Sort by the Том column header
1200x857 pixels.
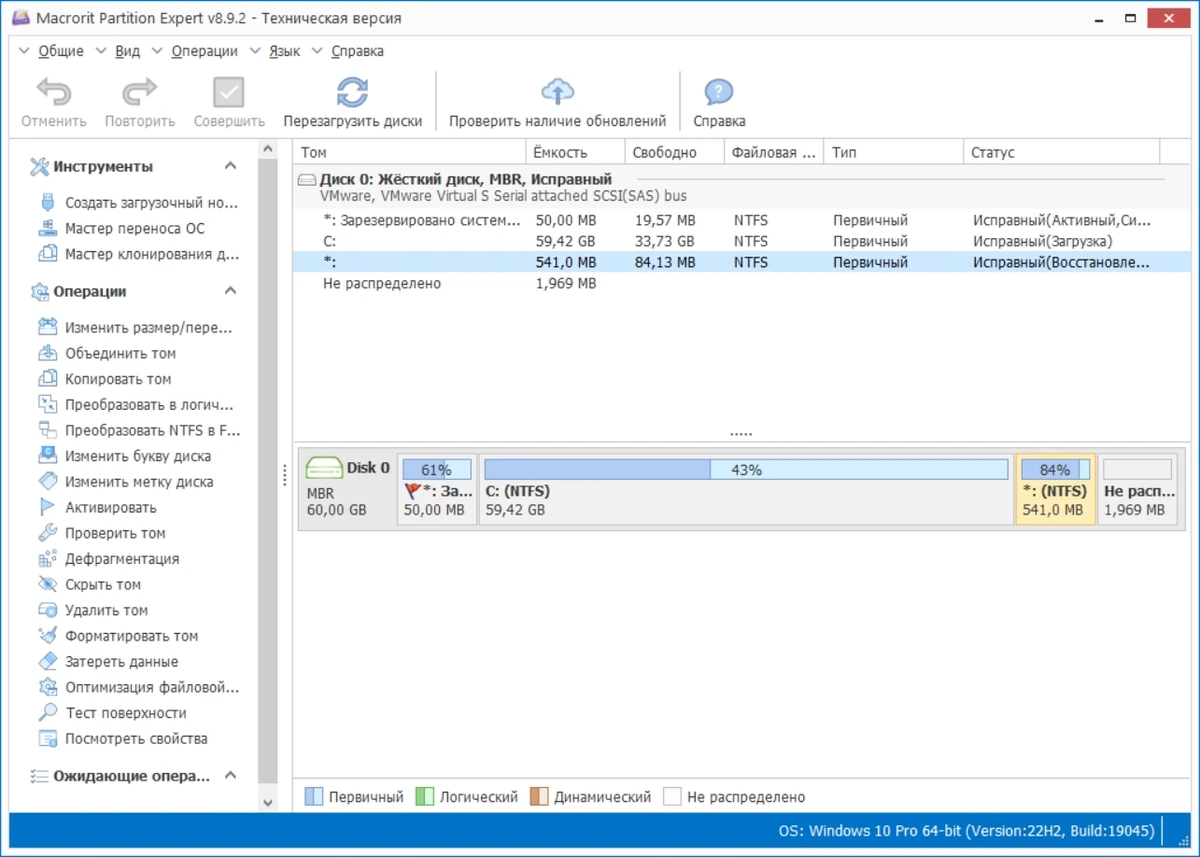tap(409, 152)
